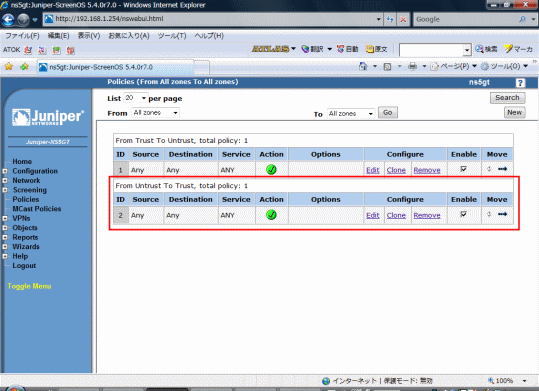The height and width of the screenshot is (391, 539).
Task: Click Clone link for policy 1
Action: click(x=396, y=170)
